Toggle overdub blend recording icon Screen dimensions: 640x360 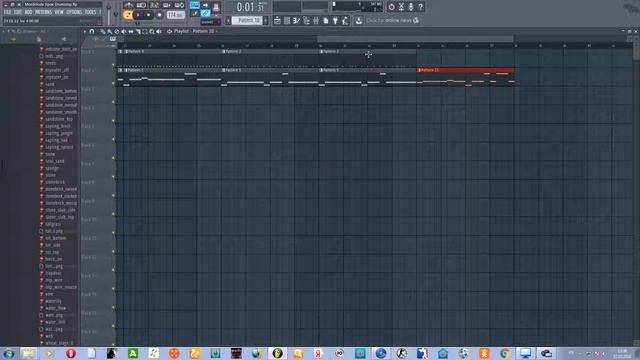167,5
